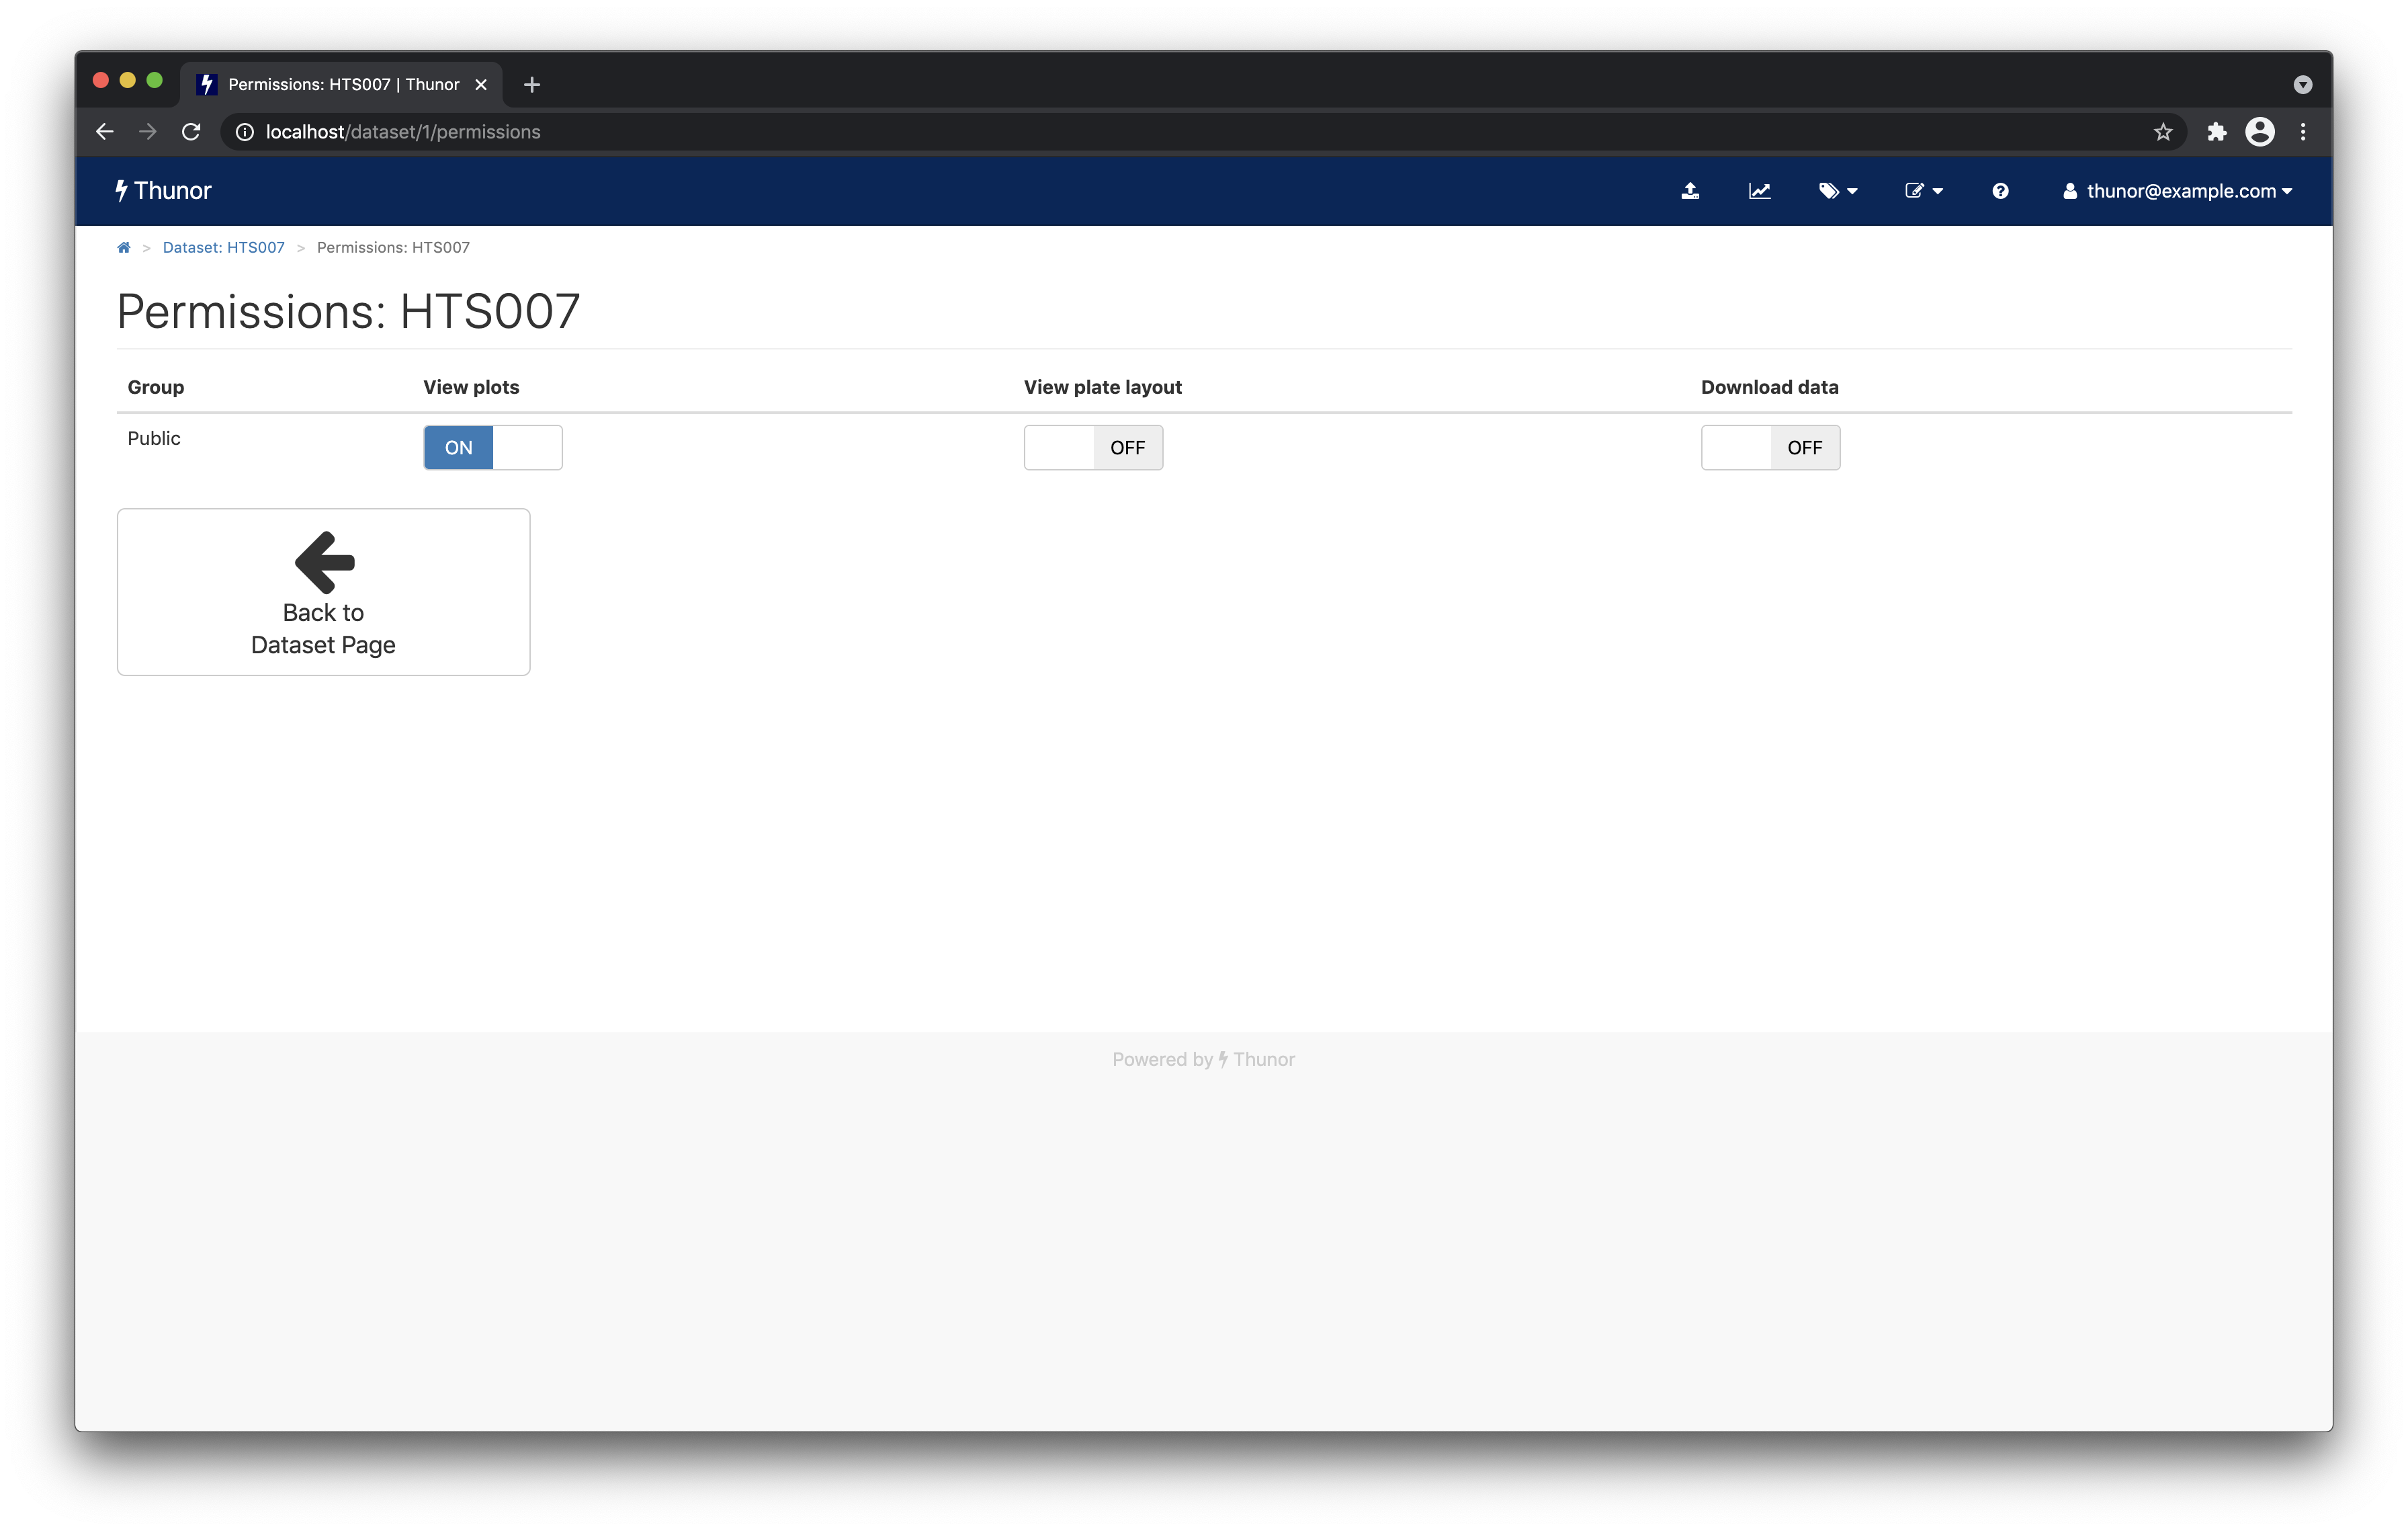Click the Back to Dataset Page button
Image resolution: width=2408 pixels, height=1531 pixels.
(323, 592)
